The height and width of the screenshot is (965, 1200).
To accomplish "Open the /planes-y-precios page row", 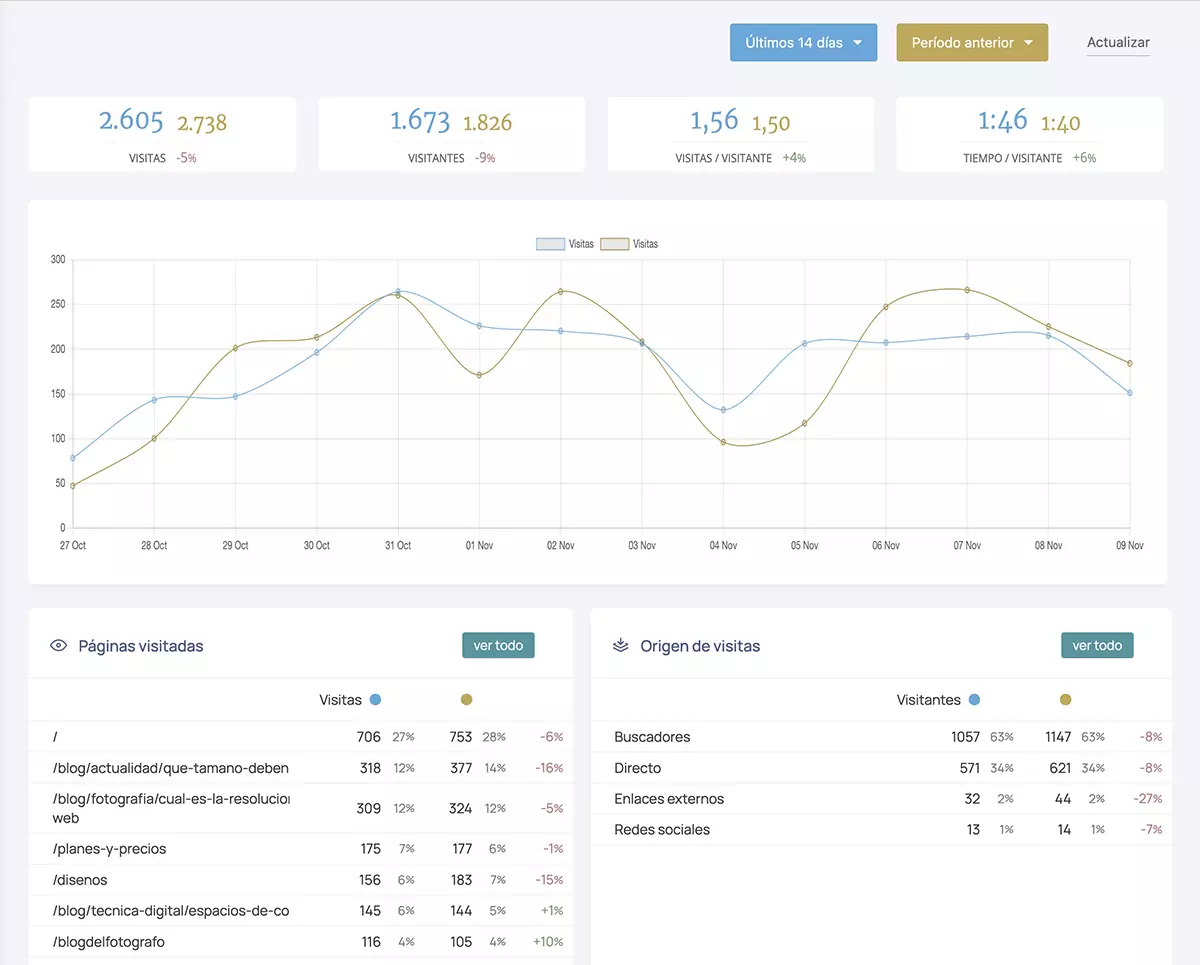I will (x=110, y=849).
